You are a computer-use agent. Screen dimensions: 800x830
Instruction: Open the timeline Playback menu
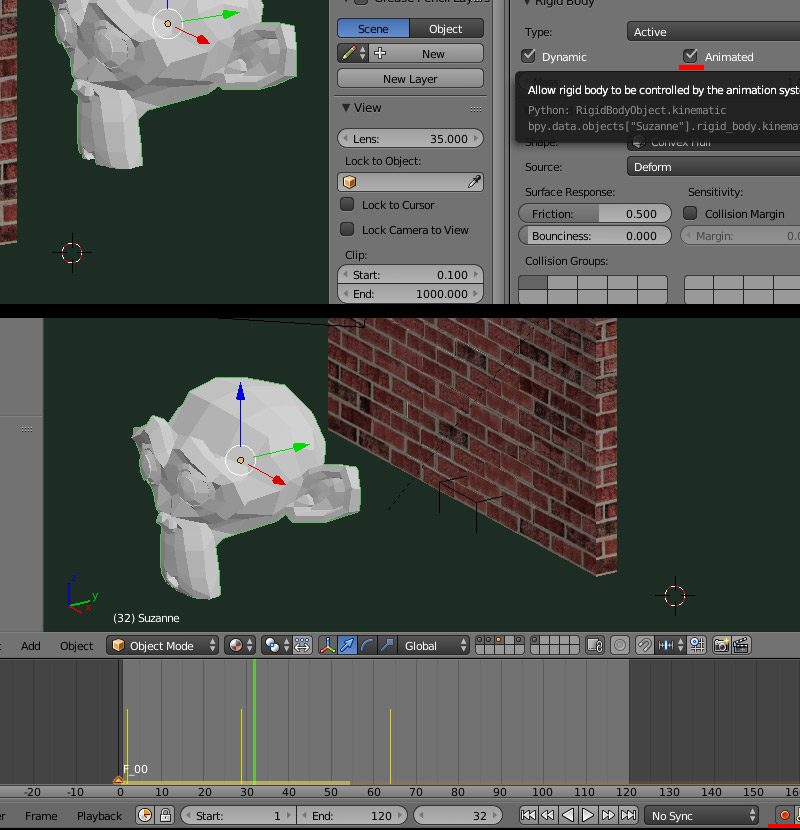[100, 816]
